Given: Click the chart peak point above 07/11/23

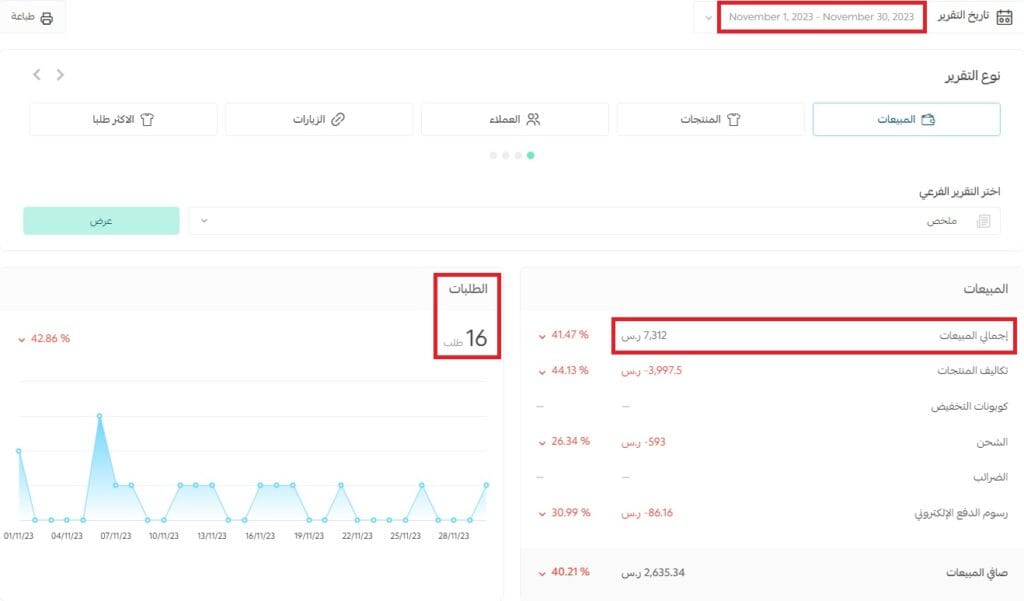Looking at the screenshot, I should [99, 416].
